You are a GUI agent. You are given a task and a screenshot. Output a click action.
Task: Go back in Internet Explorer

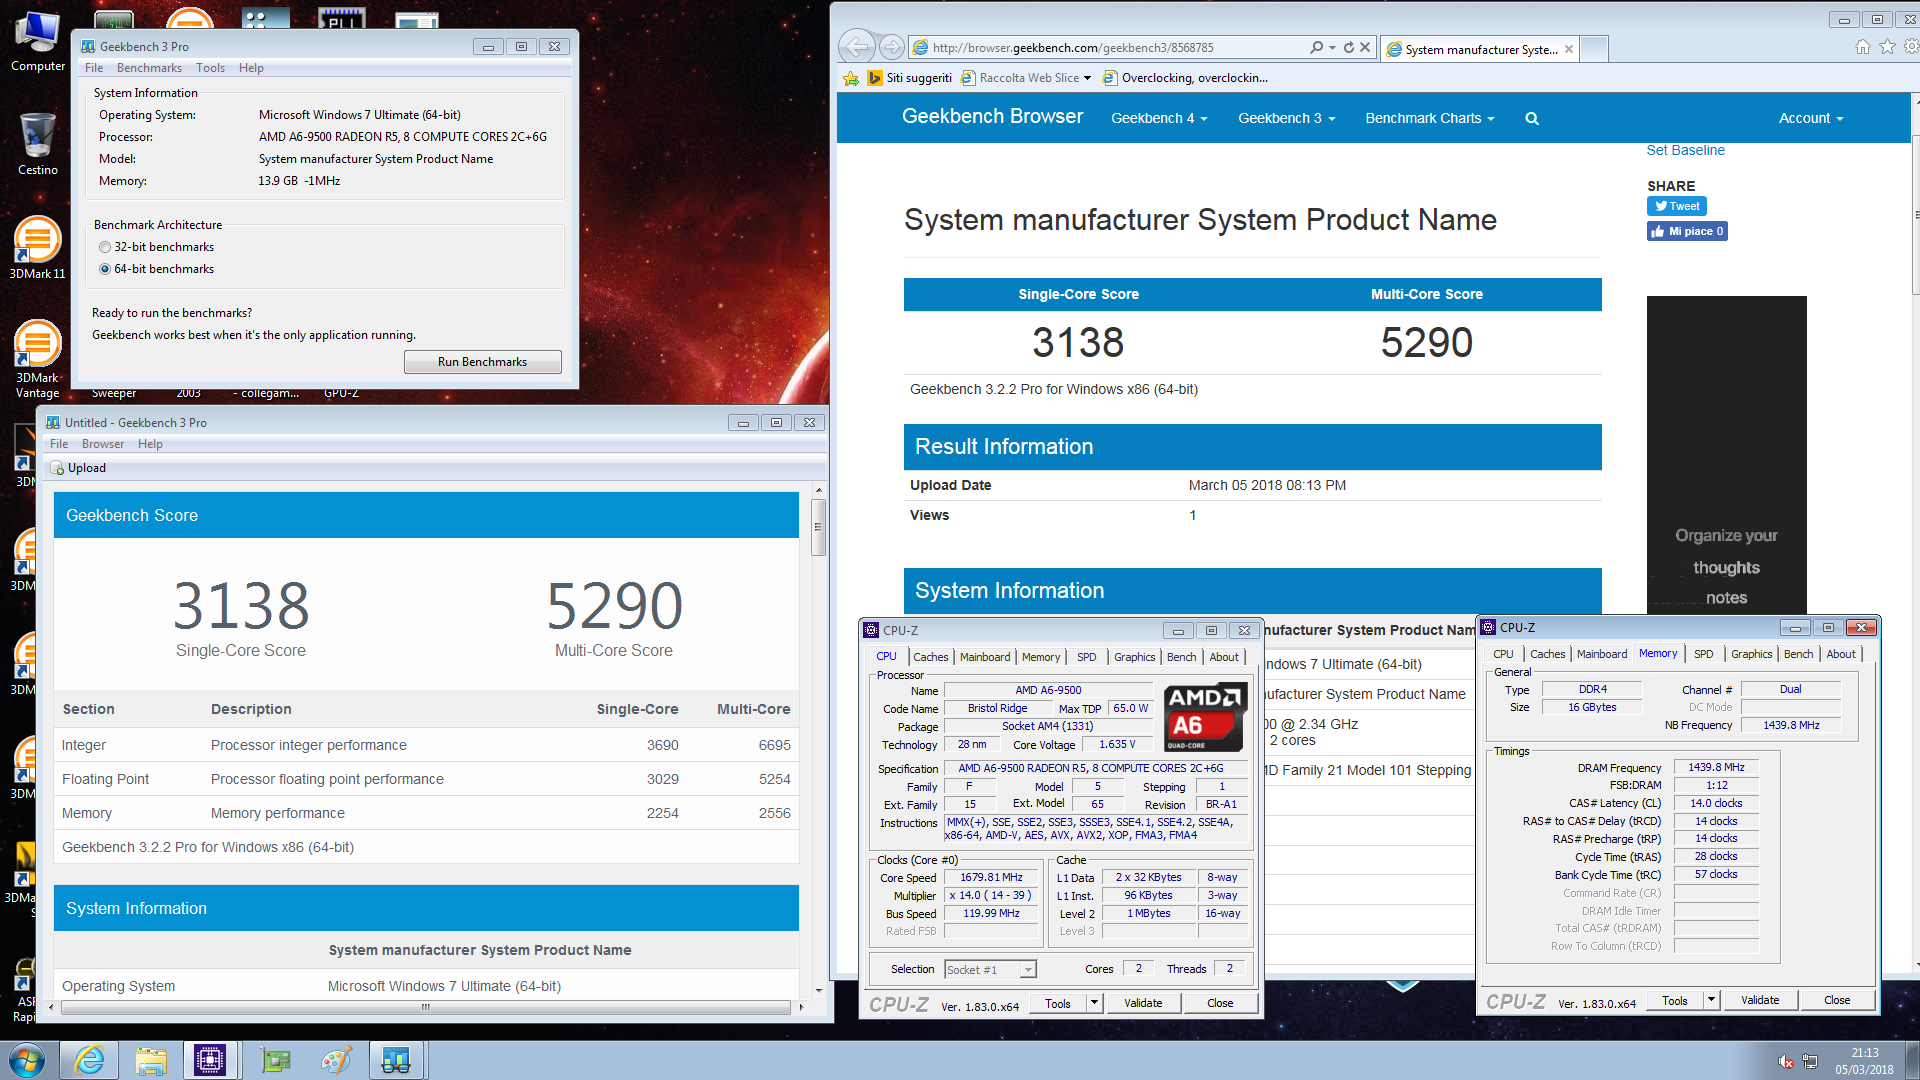(x=856, y=47)
